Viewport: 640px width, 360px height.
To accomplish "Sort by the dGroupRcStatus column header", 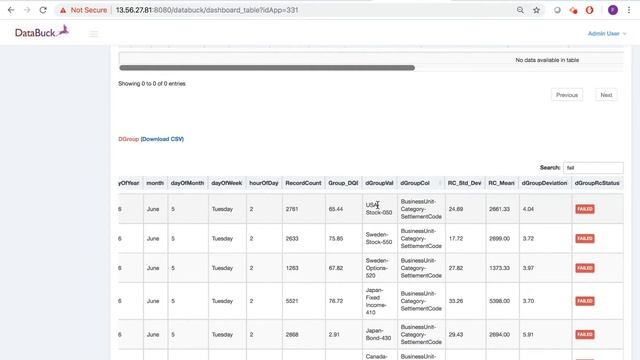I will 597,183.
